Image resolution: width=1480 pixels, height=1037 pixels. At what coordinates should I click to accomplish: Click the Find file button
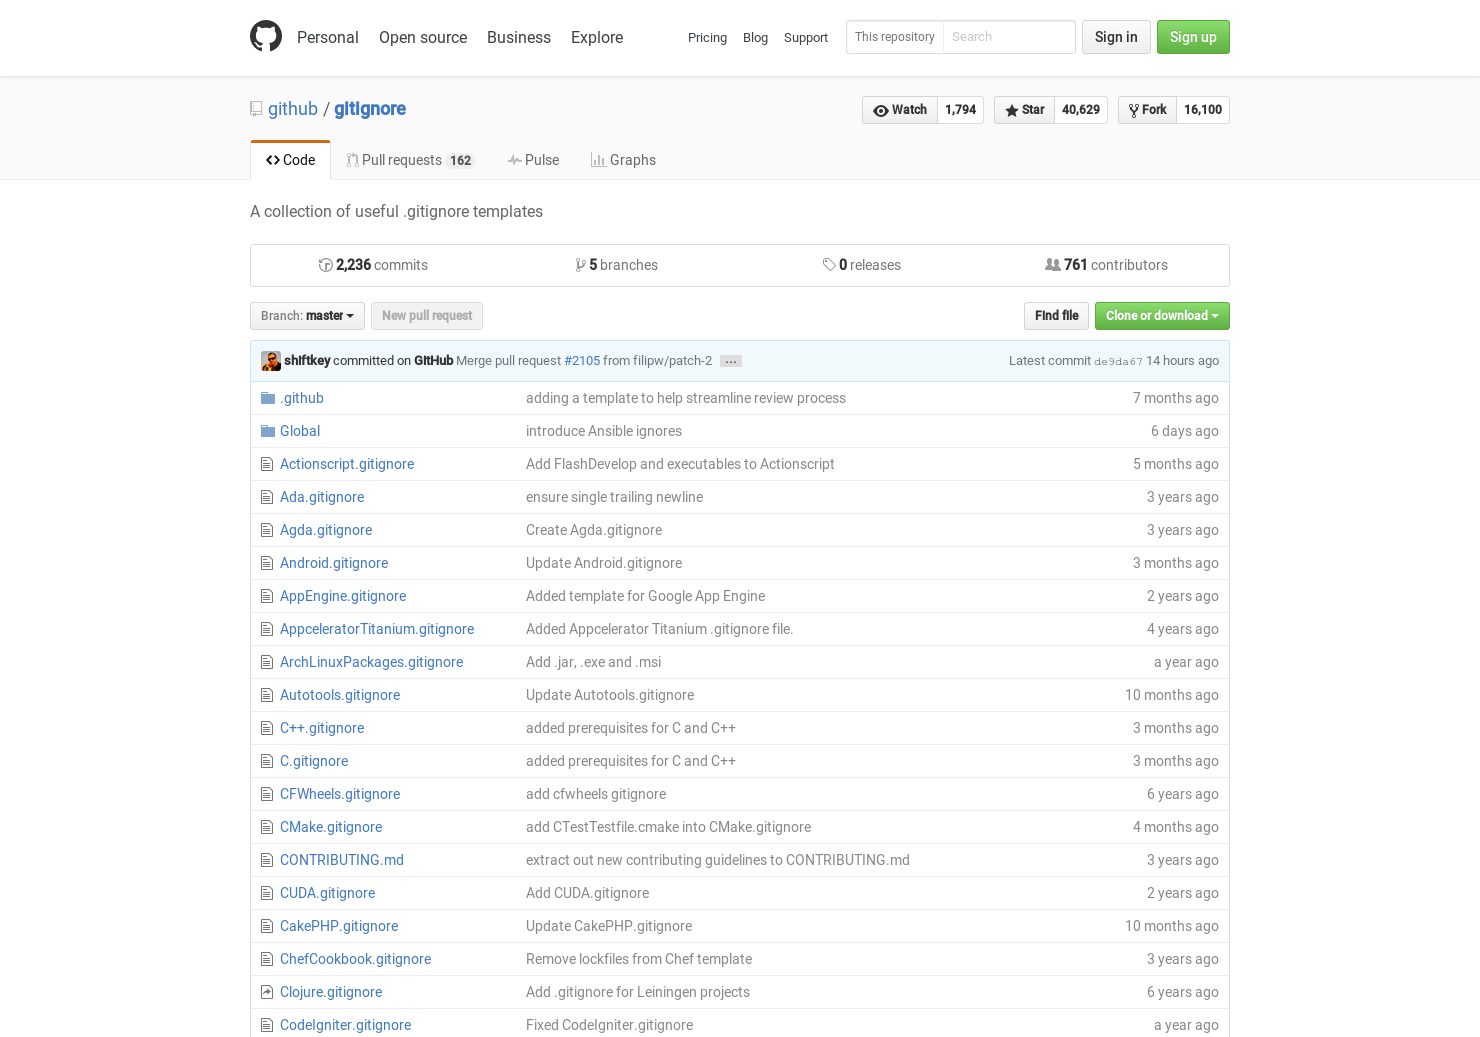point(1057,316)
